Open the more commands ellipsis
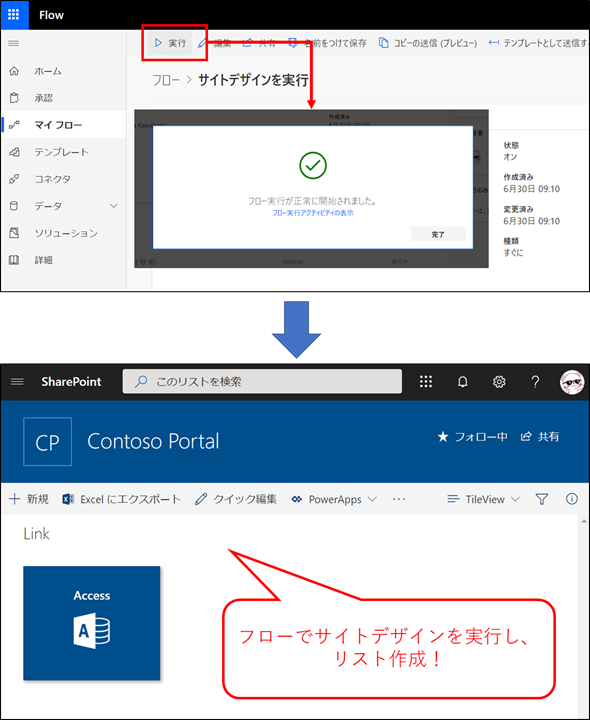Viewport: 590px width, 720px height. (399, 499)
